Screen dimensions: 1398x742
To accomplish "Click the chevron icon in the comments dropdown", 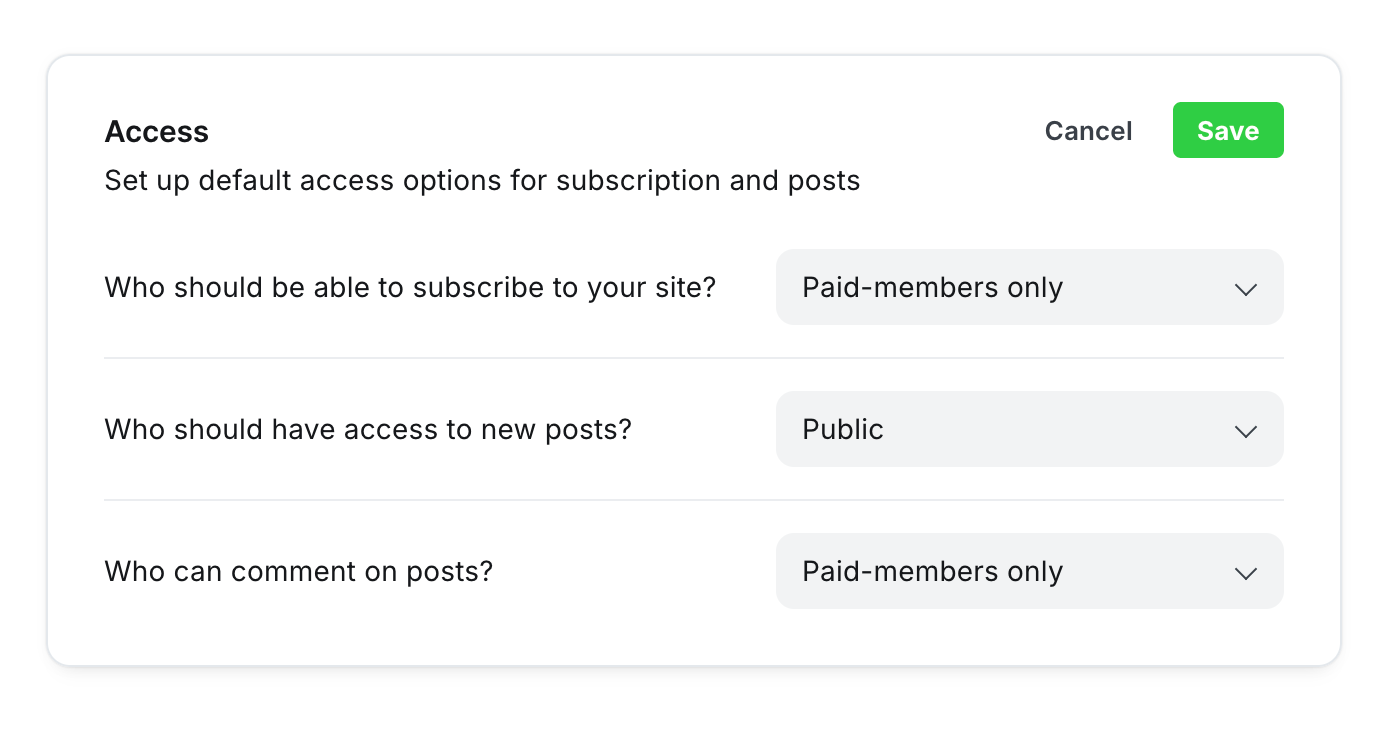I will (x=1245, y=573).
